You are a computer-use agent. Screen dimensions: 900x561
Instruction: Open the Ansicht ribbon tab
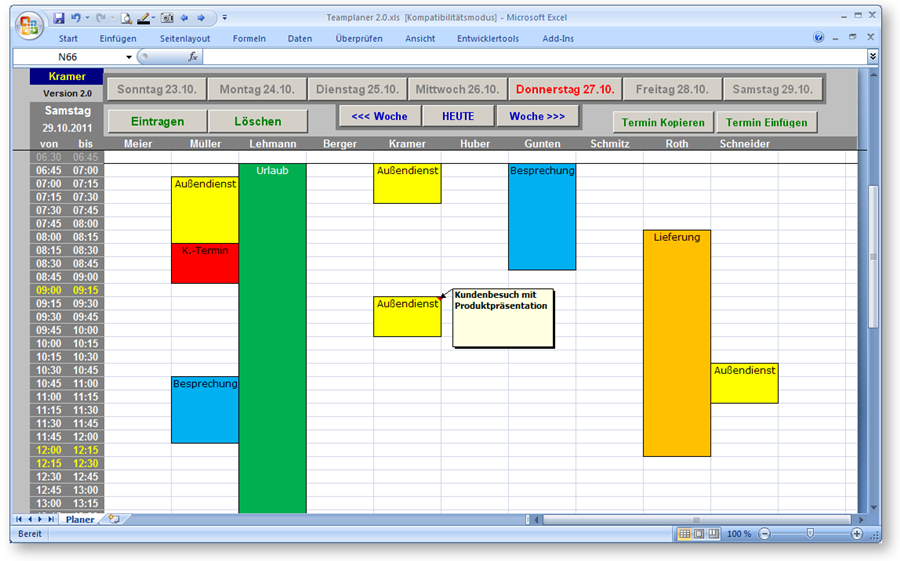point(420,38)
